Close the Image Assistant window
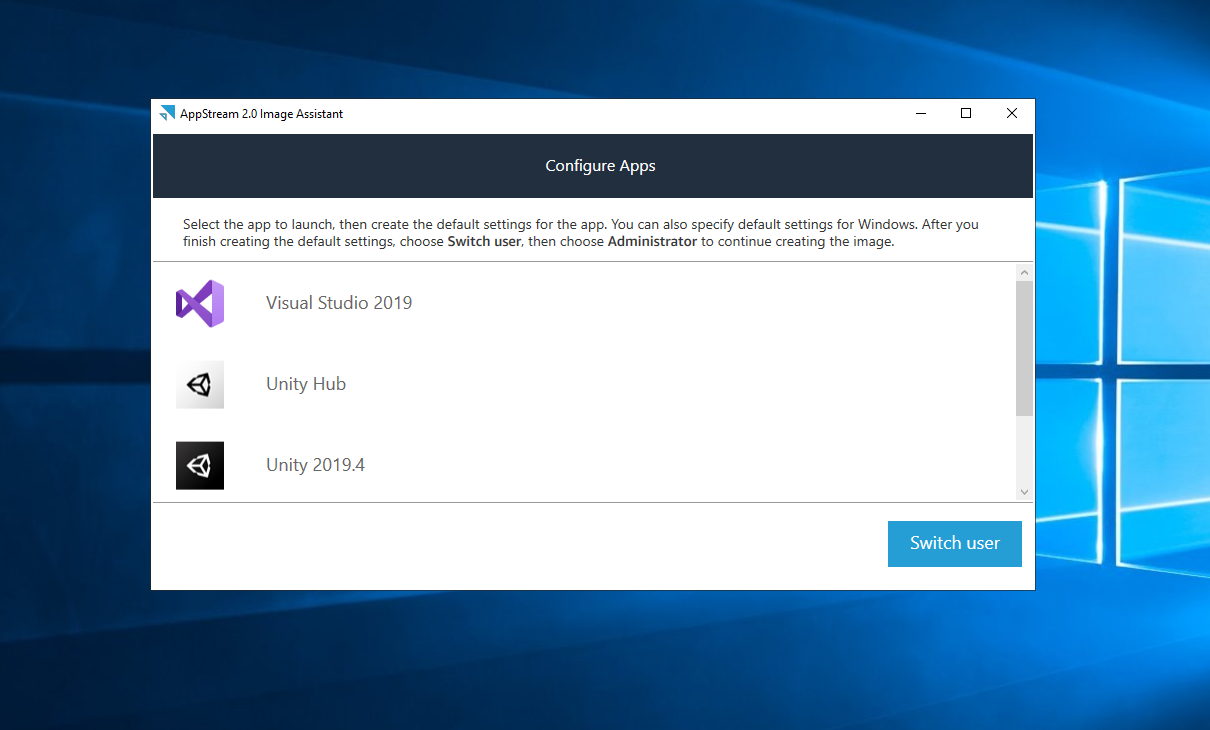The height and width of the screenshot is (730, 1210). point(1012,114)
